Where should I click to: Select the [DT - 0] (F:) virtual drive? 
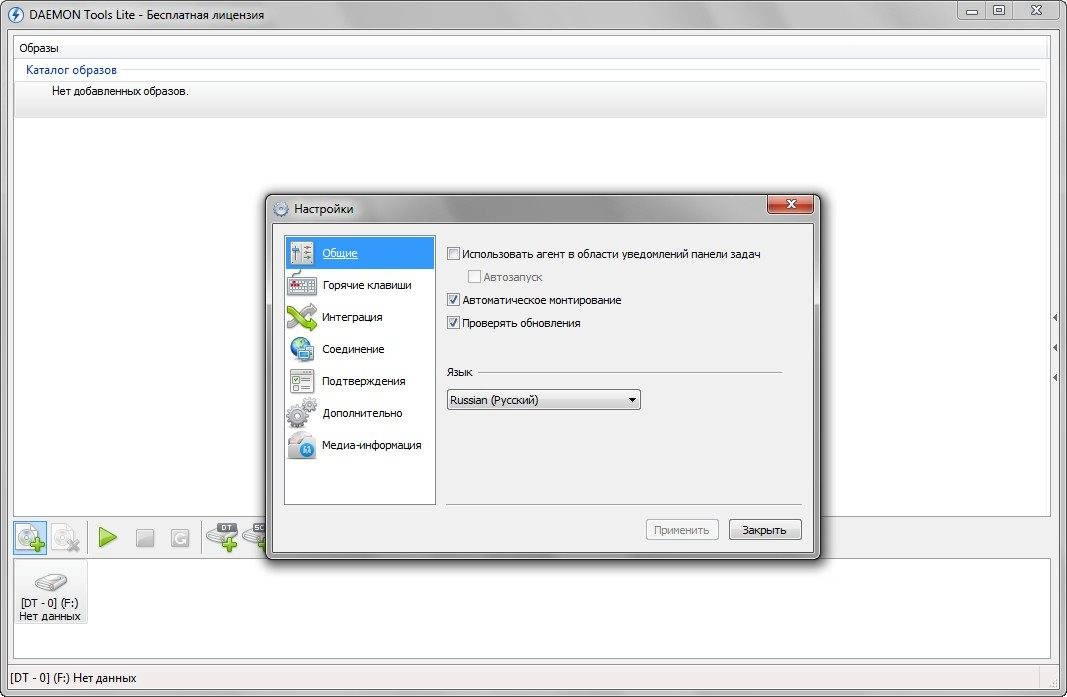click(50, 592)
